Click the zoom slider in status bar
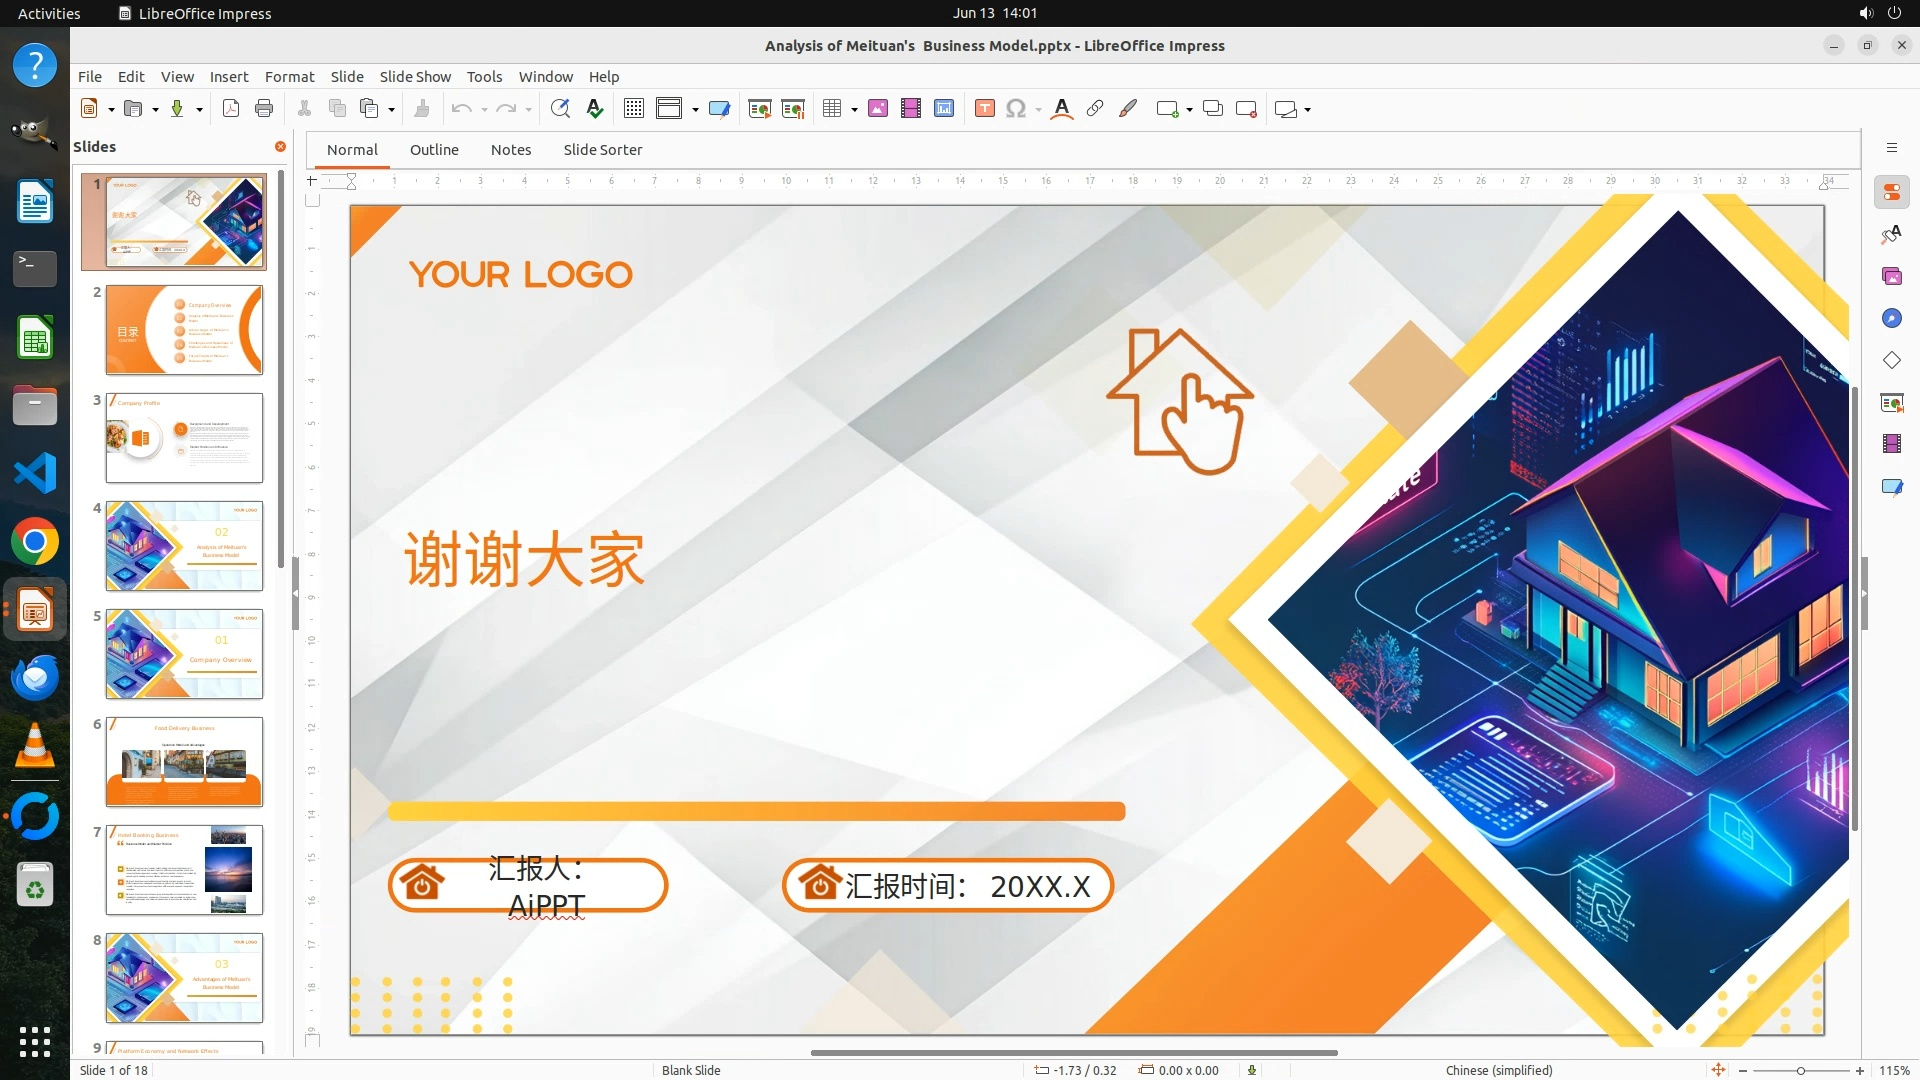1920x1080 pixels. click(1800, 1070)
